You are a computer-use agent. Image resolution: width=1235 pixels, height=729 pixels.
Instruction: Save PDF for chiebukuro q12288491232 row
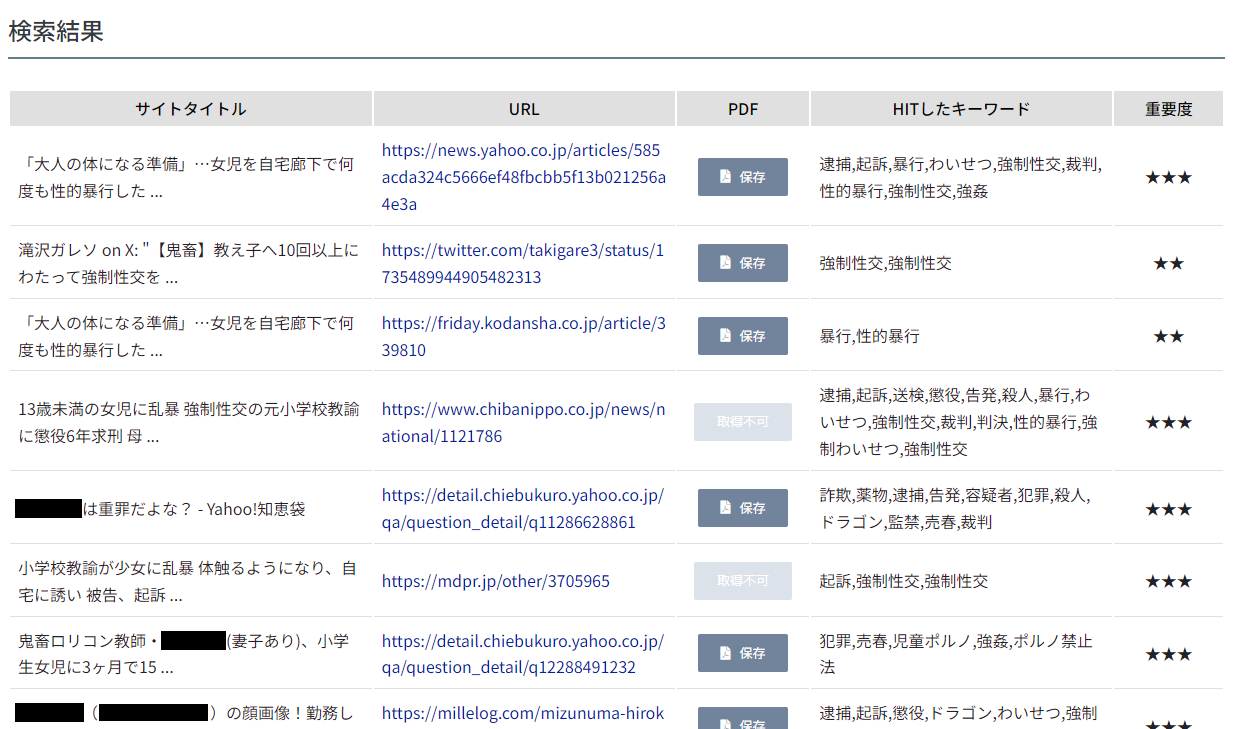point(742,653)
